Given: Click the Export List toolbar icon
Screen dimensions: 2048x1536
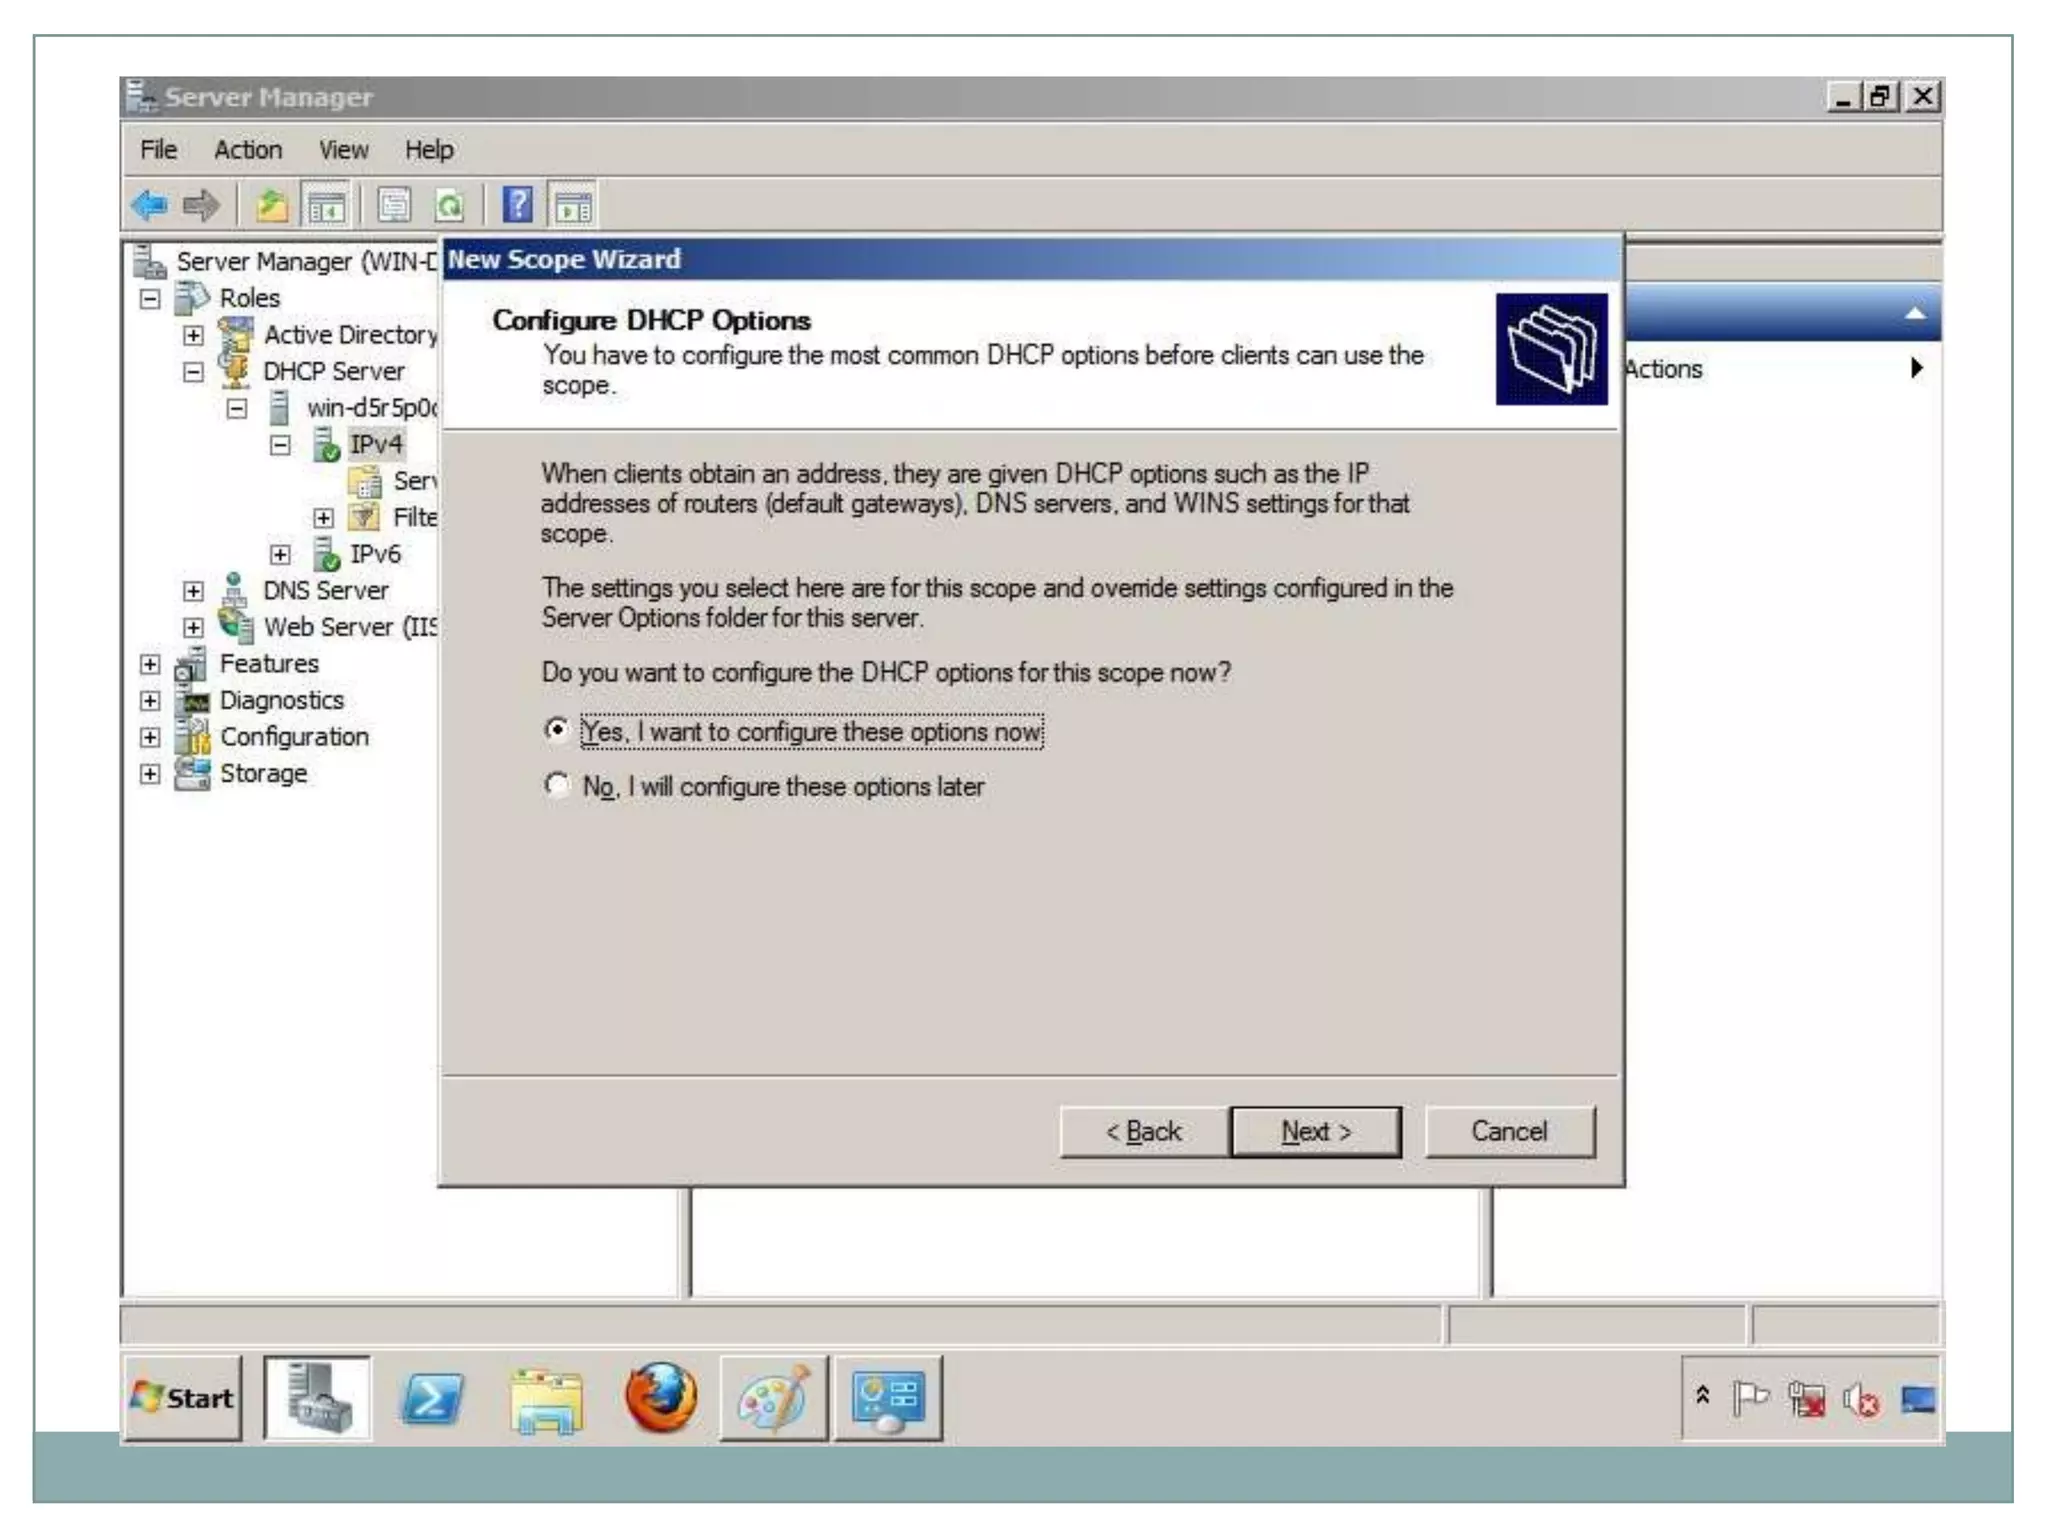Looking at the screenshot, I should tap(394, 206).
